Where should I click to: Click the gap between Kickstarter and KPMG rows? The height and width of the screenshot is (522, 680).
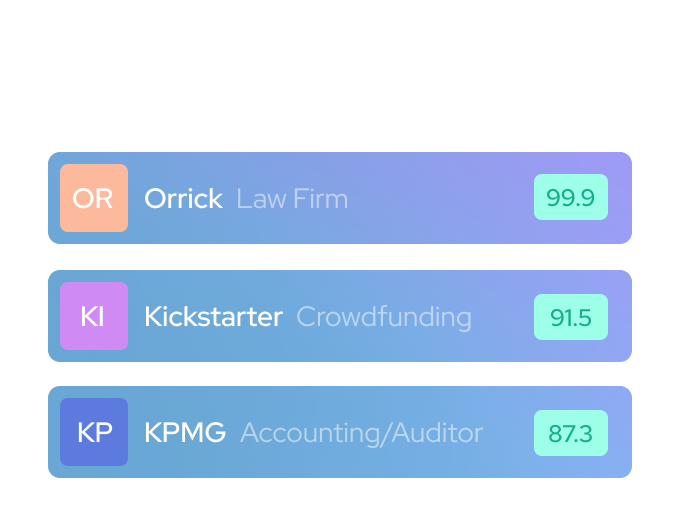(x=340, y=374)
